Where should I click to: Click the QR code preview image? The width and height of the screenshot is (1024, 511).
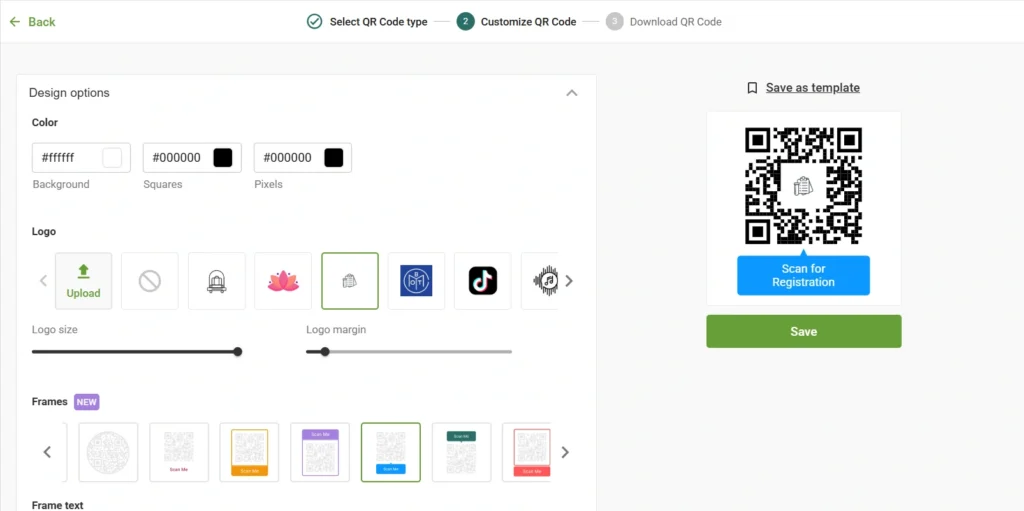coord(803,186)
